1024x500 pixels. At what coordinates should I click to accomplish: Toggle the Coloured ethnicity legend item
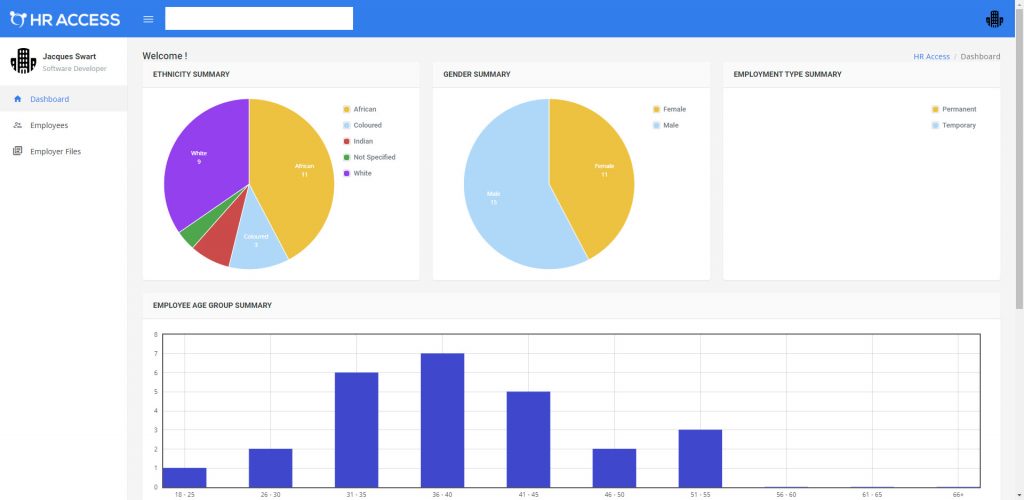pyautogui.click(x=362, y=125)
